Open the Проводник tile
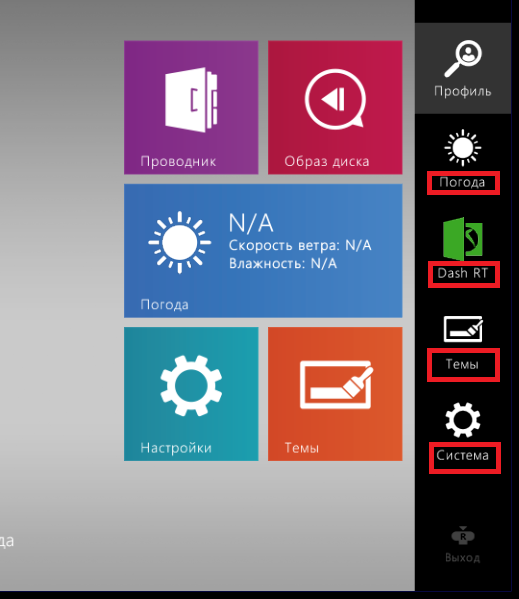This screenshot has width=519, height=599. tap(191, 107)
